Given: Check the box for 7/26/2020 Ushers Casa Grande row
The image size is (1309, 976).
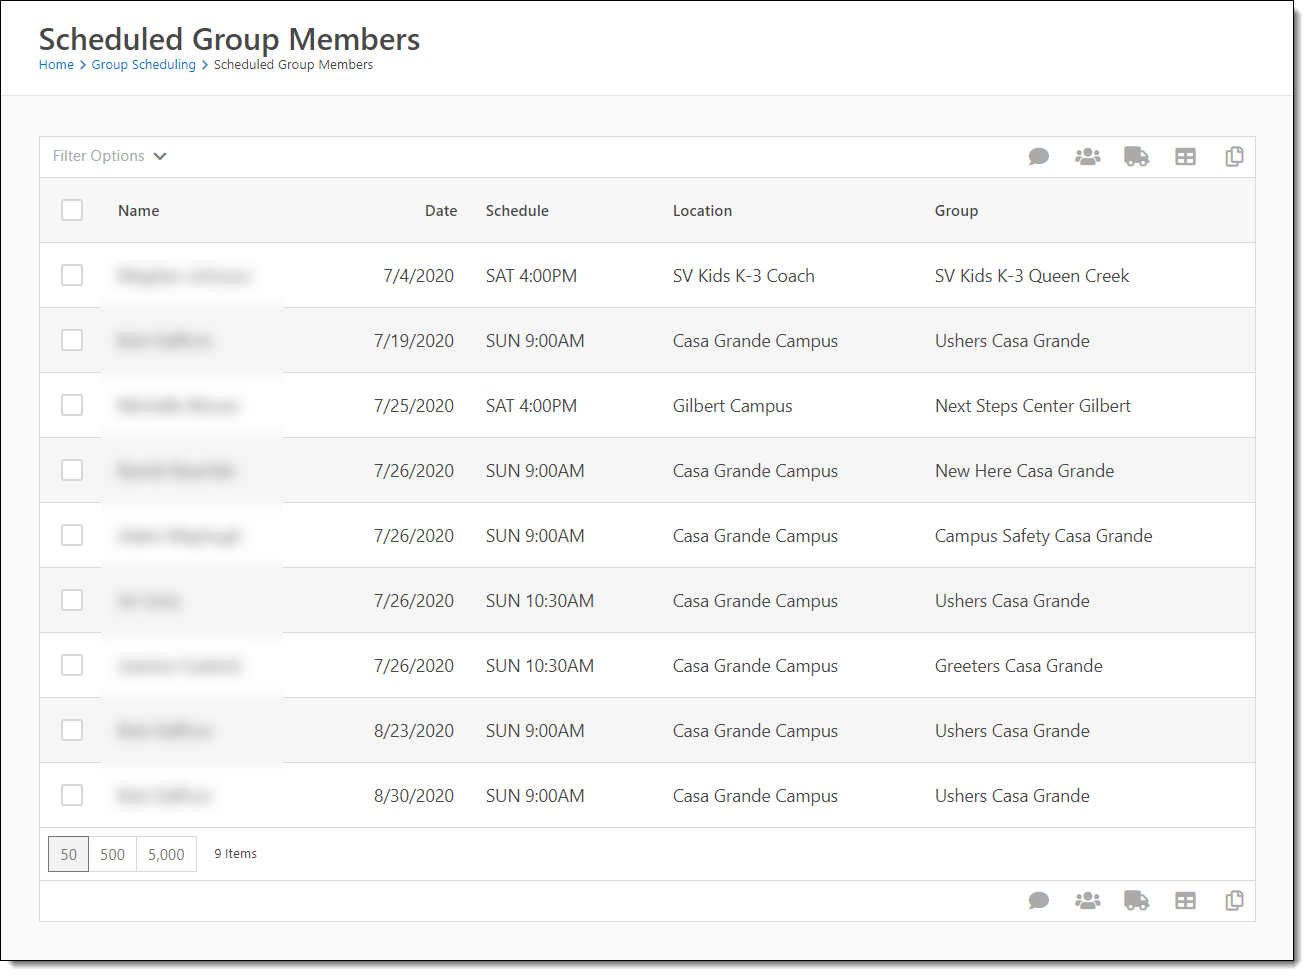Looking at the screenshot, I should point(72,600).
